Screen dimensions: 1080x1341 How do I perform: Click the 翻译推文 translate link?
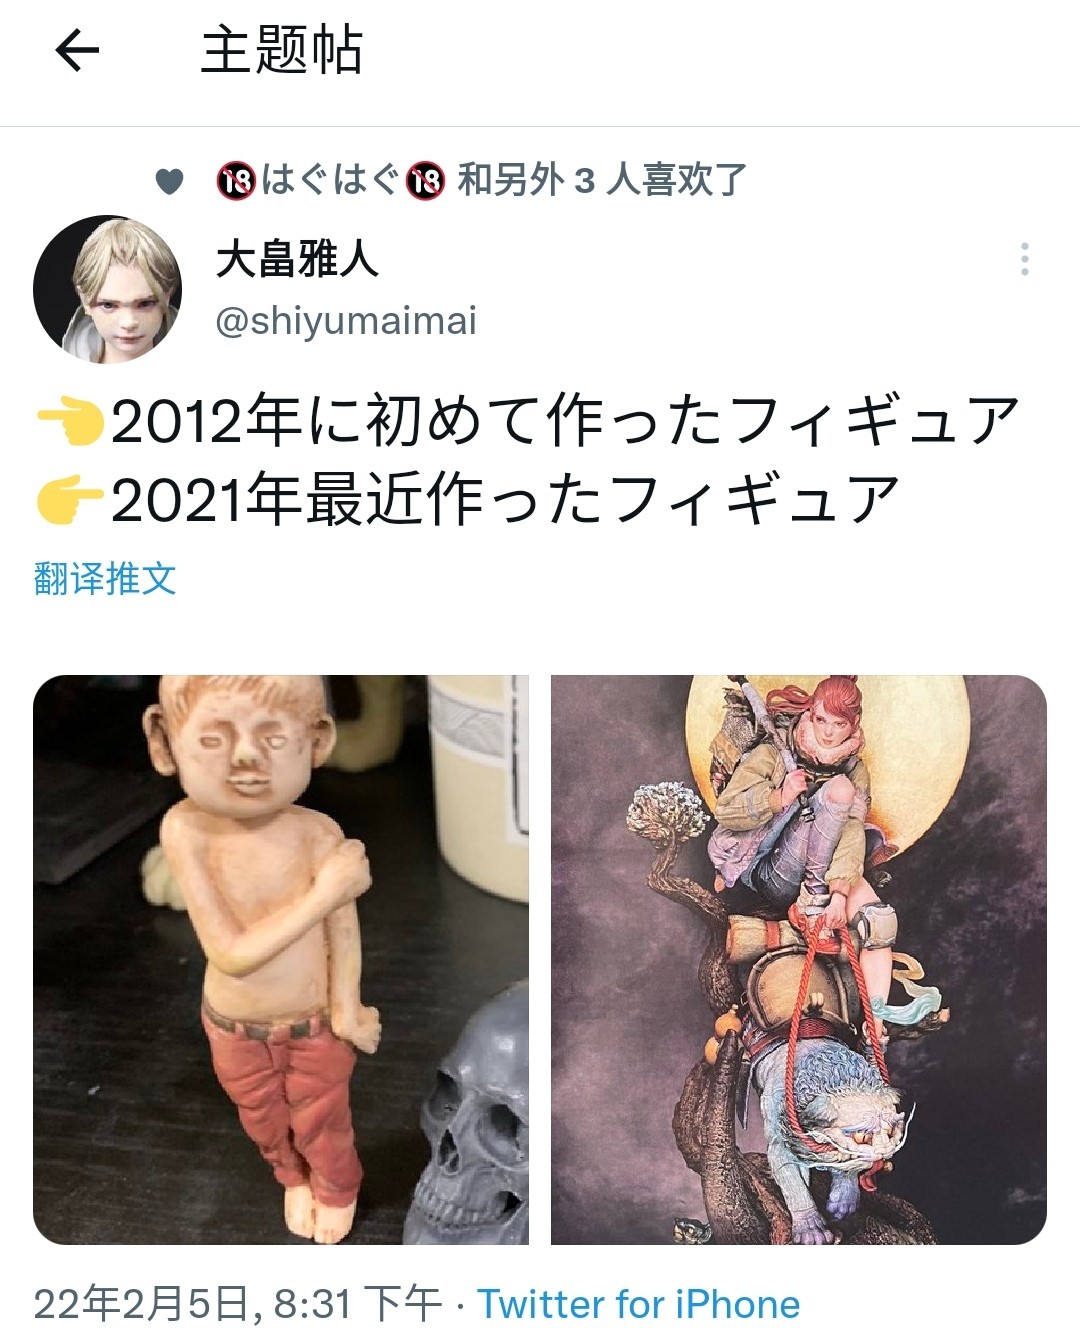105,579
